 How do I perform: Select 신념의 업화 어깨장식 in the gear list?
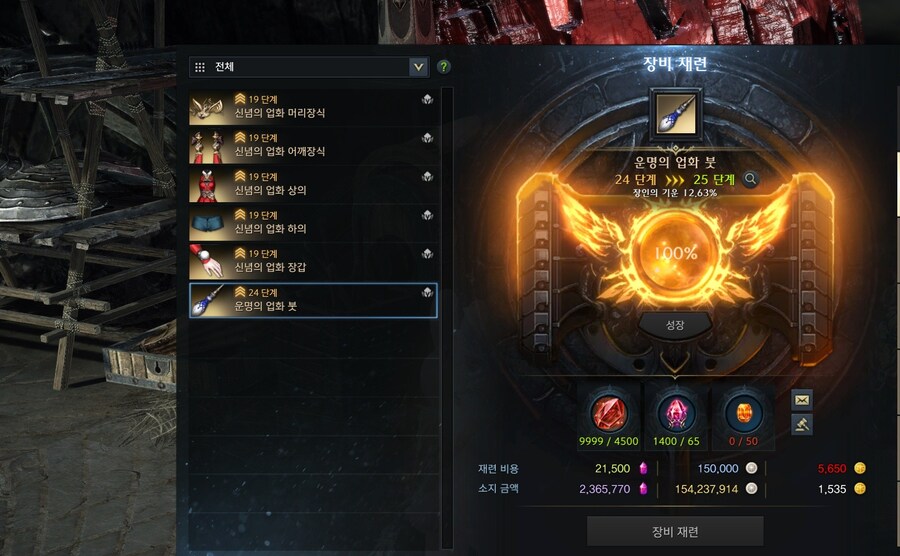(x=313, y=145)
